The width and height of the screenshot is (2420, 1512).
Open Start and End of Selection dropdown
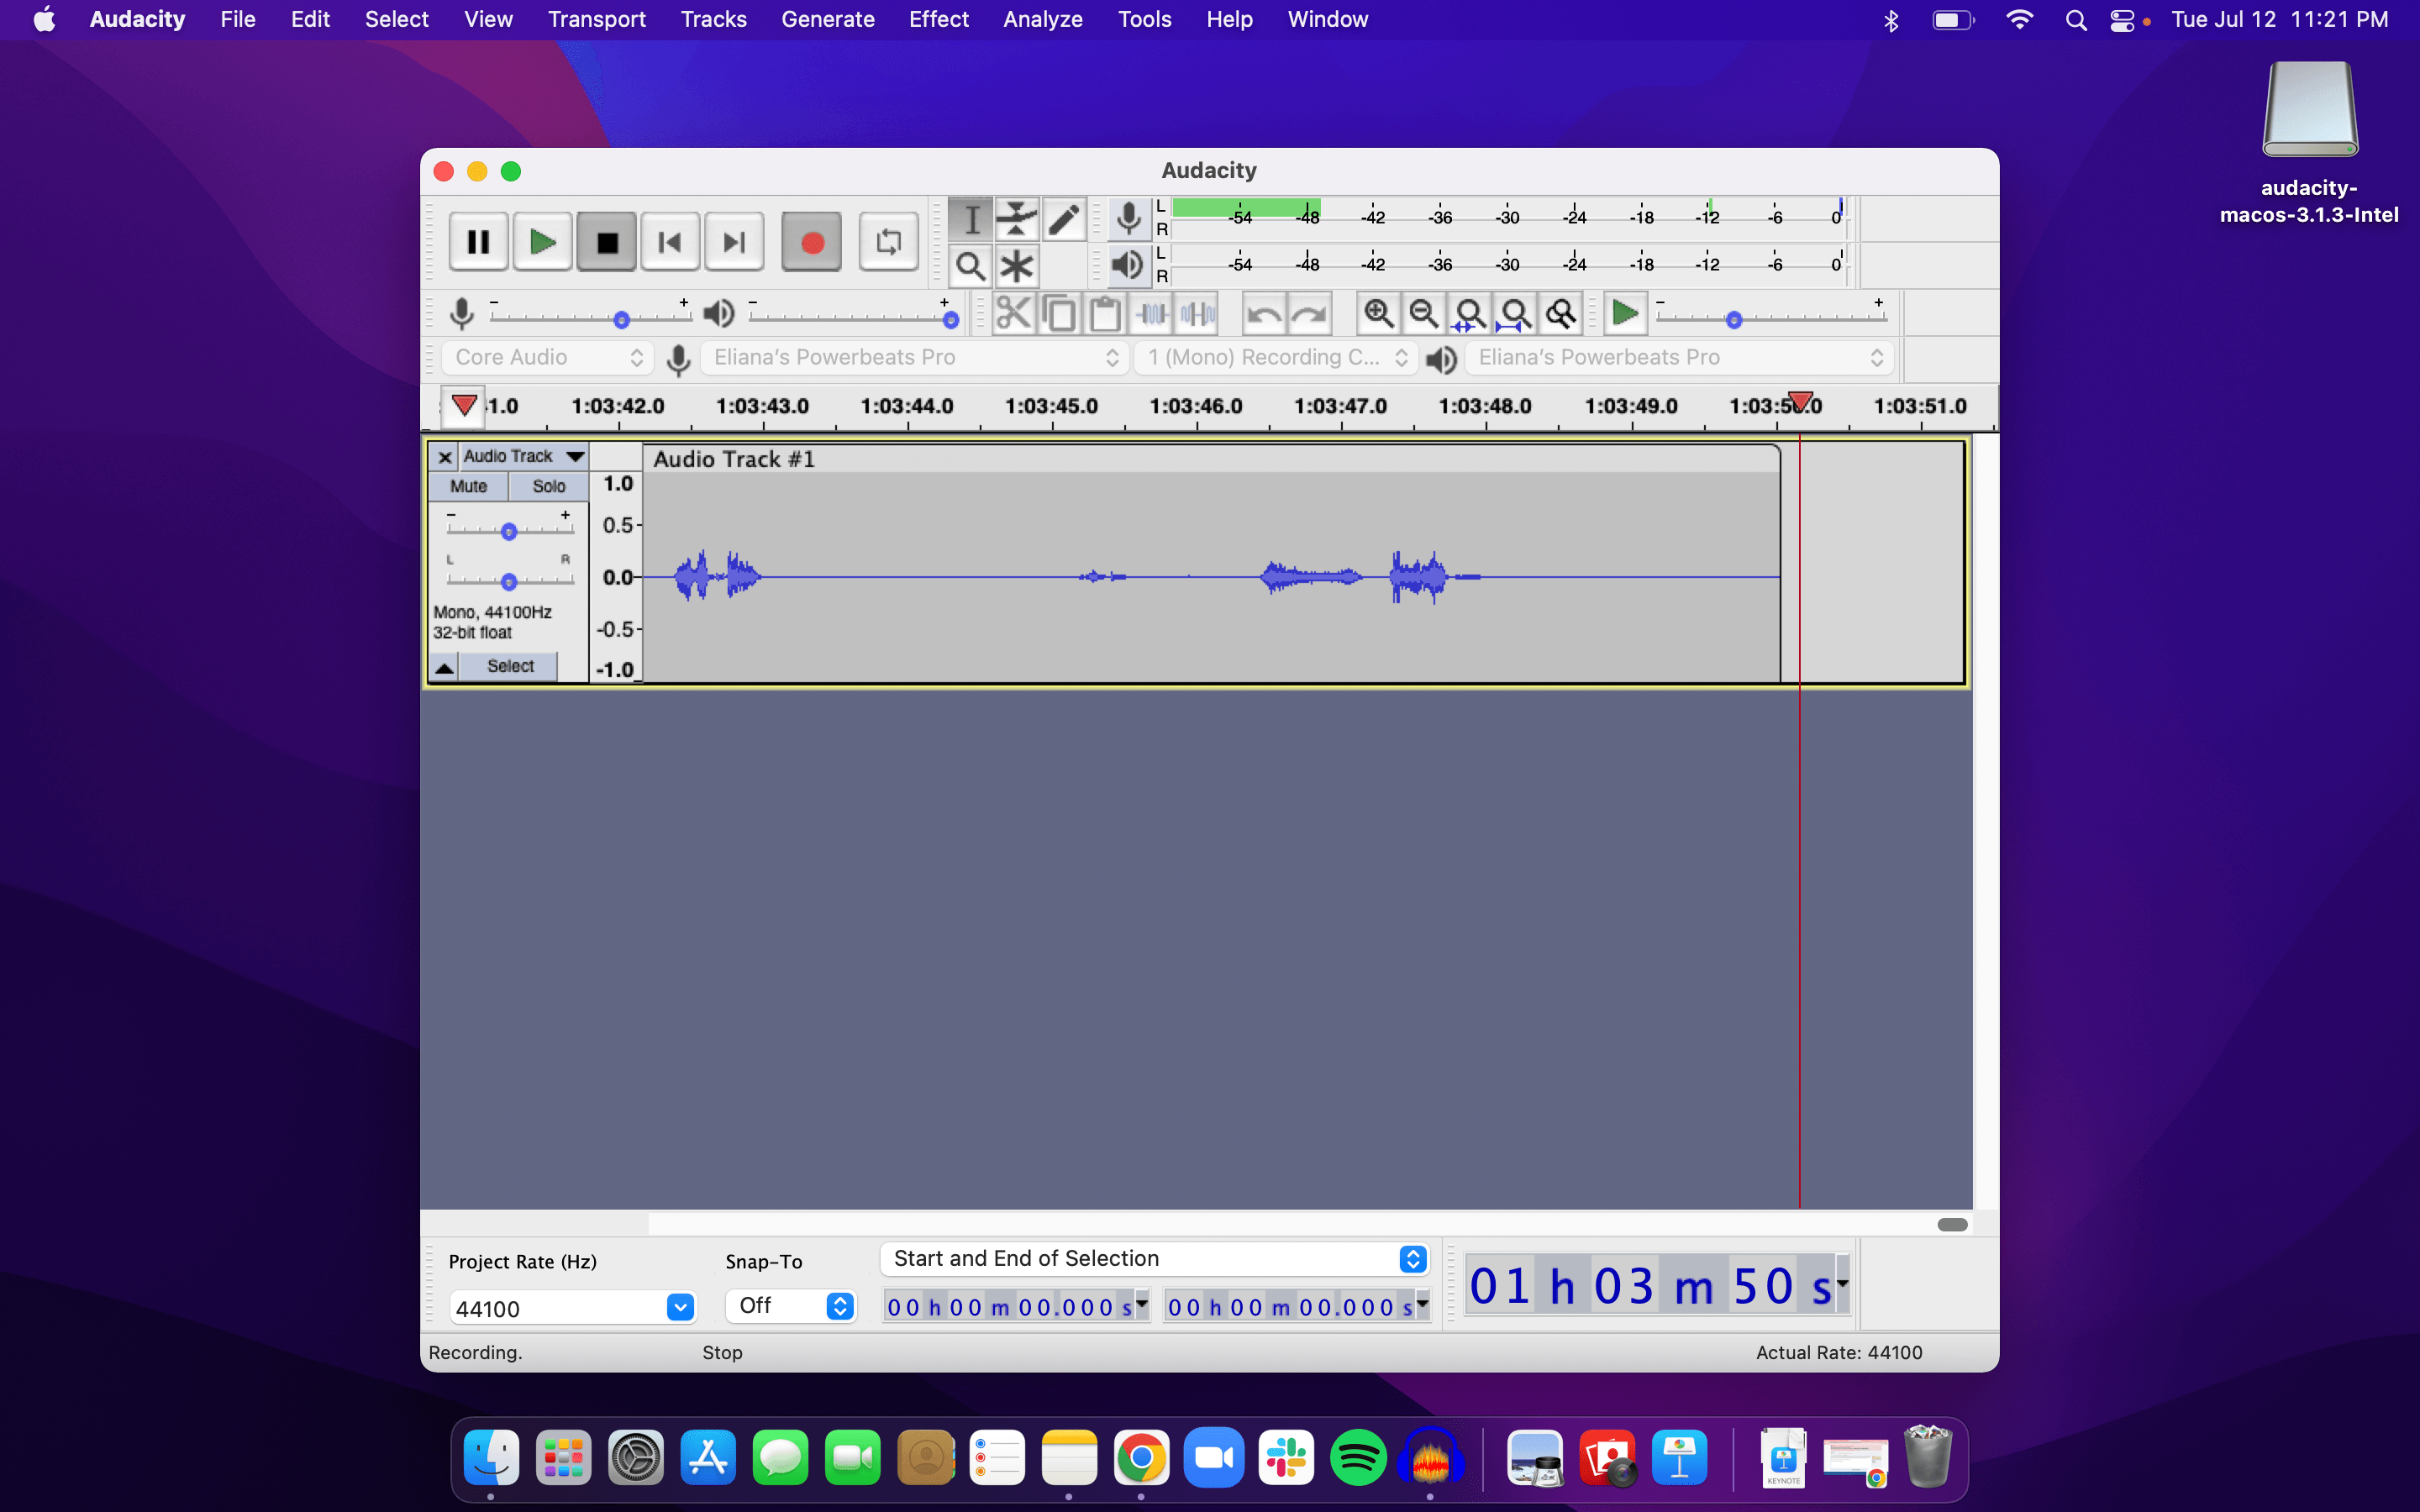1155,1258
